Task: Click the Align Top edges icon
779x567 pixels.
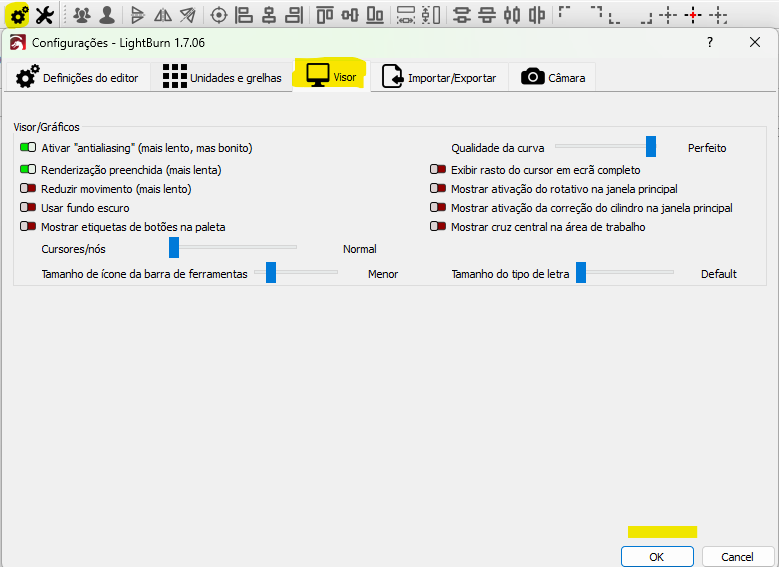Action: click(x=324, y=15)
